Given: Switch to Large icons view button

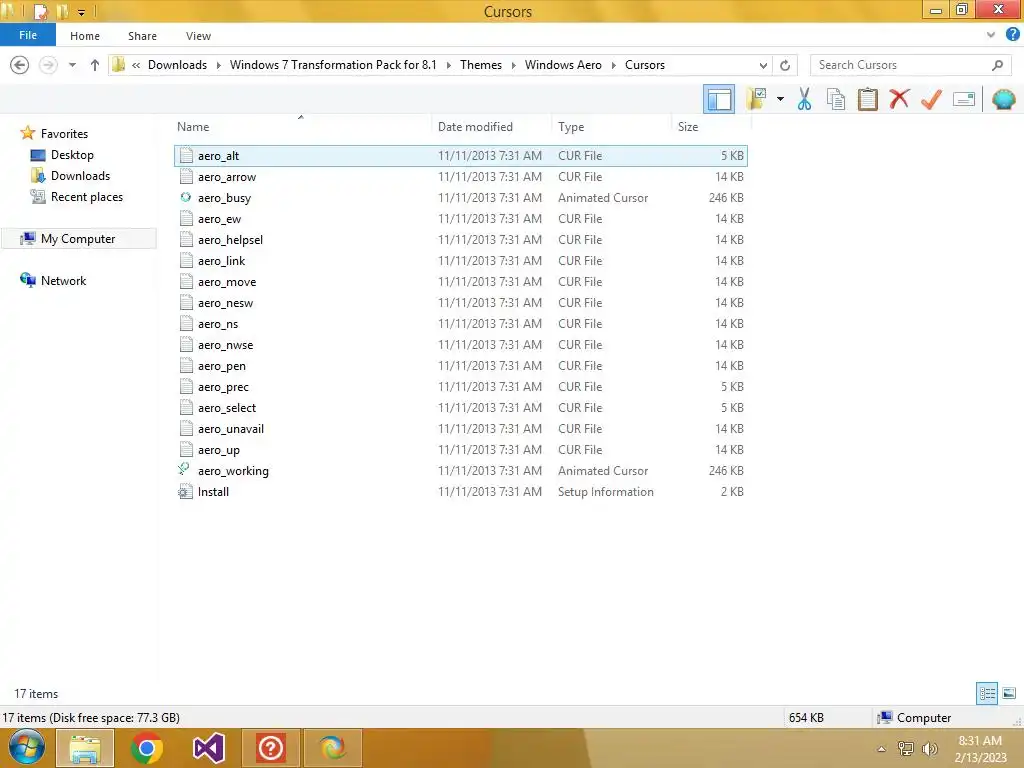Looking at the screenshot, I should (1009, 693).
